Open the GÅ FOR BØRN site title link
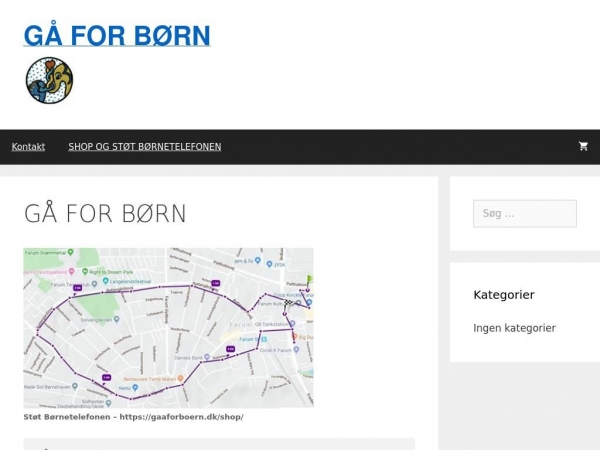Viewport: 600px width, 450px height. [x=117, y=35]
